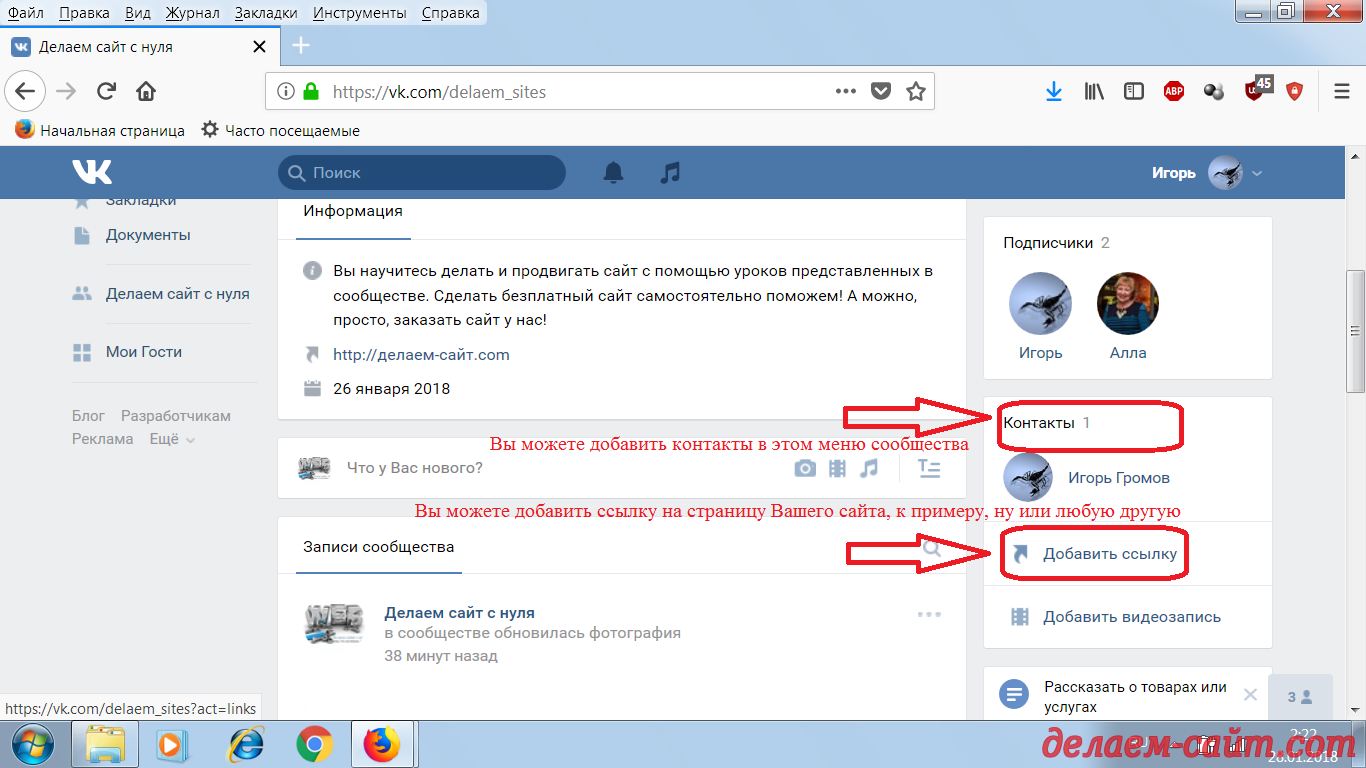
Task: Click the Блог footer link
Action: pyautogui.click(x=88, y=416)
